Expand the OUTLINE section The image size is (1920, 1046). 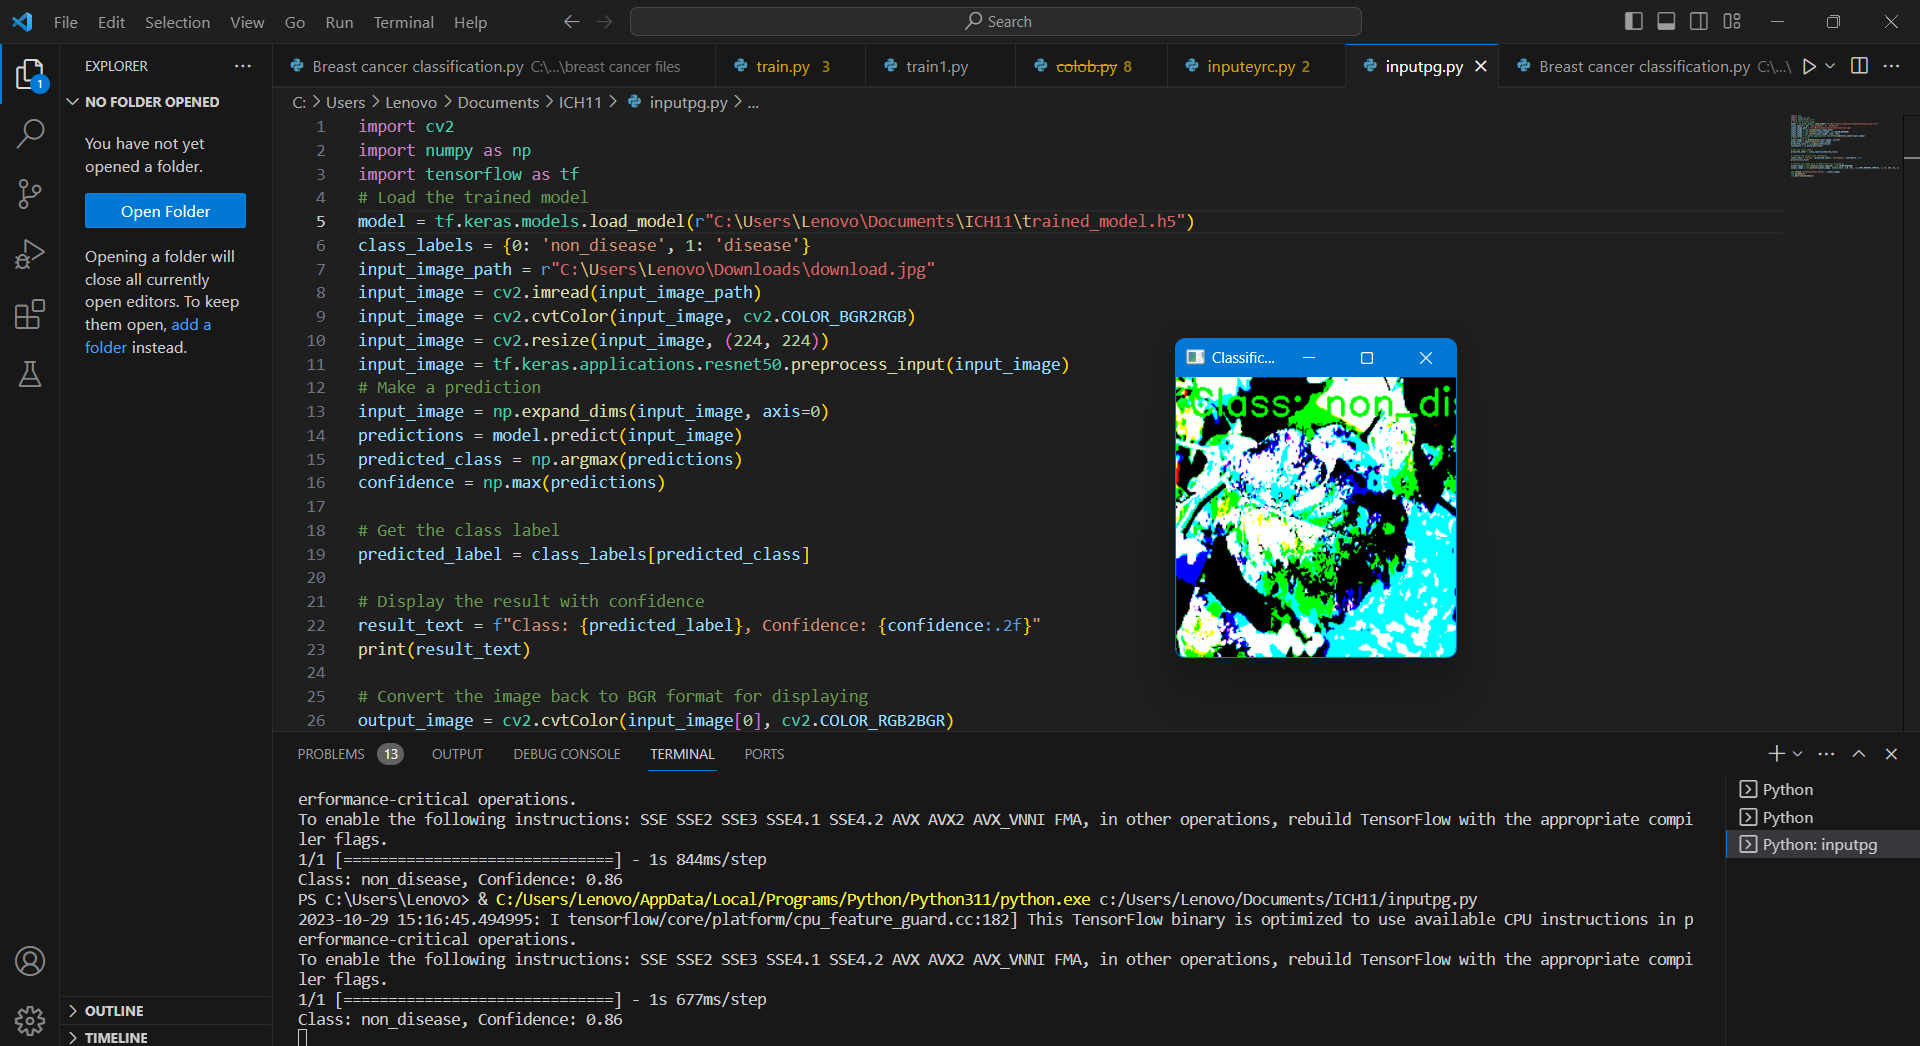[x=114, y=1011]
